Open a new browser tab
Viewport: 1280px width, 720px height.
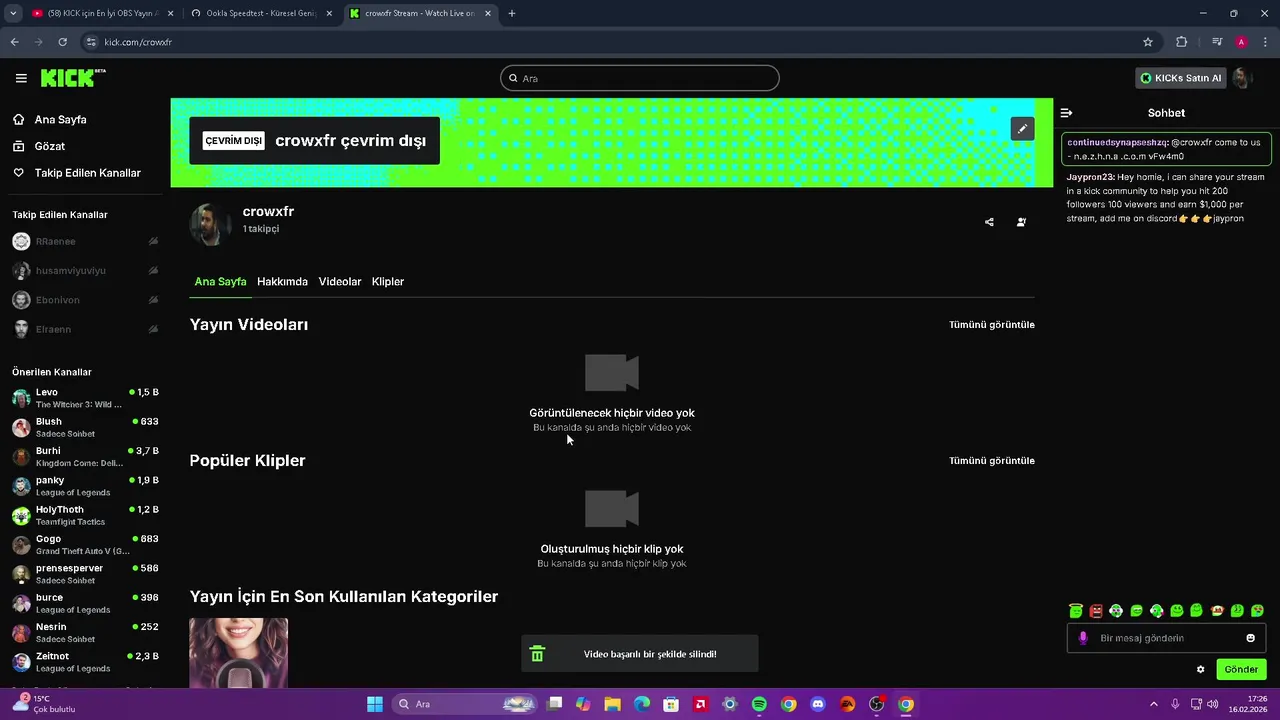click(512, 13)
